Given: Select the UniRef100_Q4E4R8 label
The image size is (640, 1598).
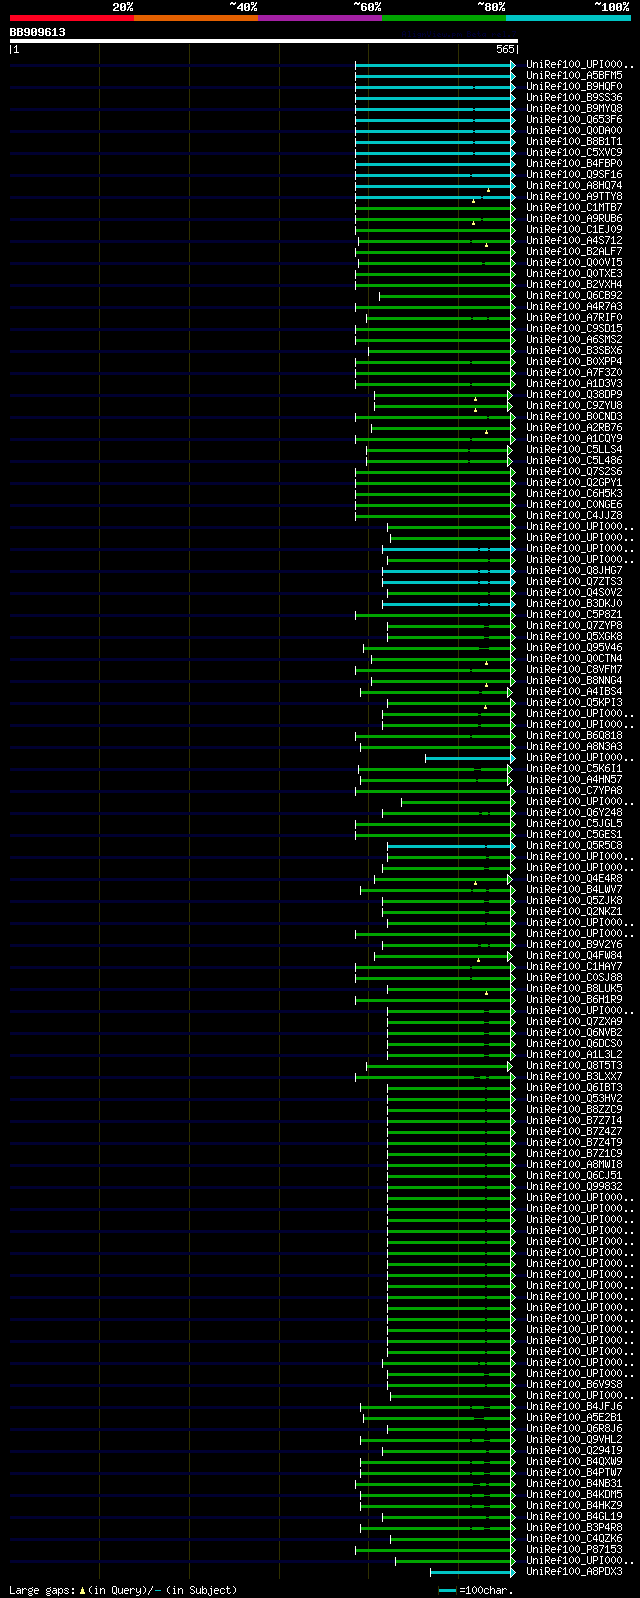Looking at the screenshot, I should 574,879.
